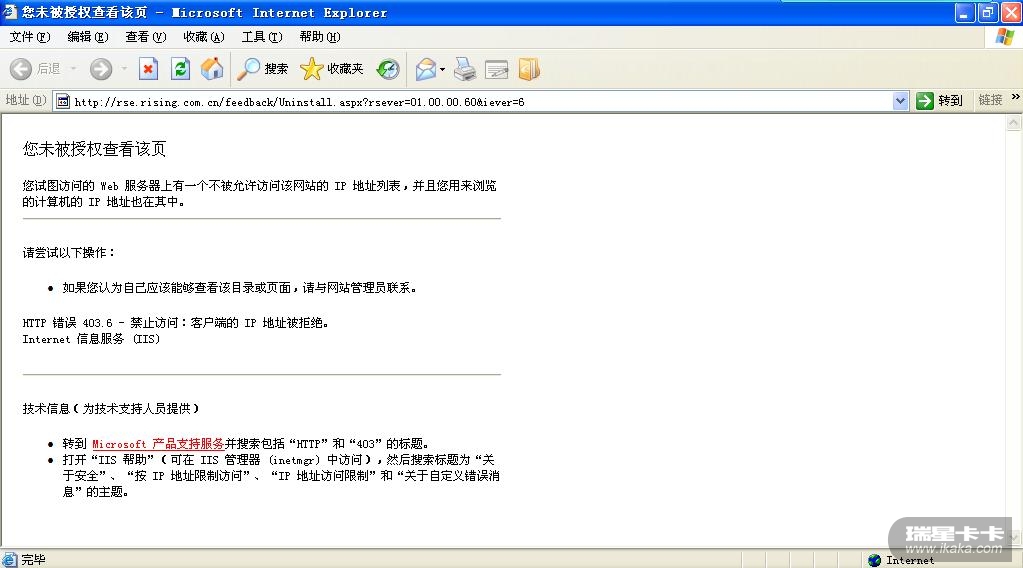Click the IE icon in title bar
Viewport: 1023px width, 568px height.
[10, 12]
